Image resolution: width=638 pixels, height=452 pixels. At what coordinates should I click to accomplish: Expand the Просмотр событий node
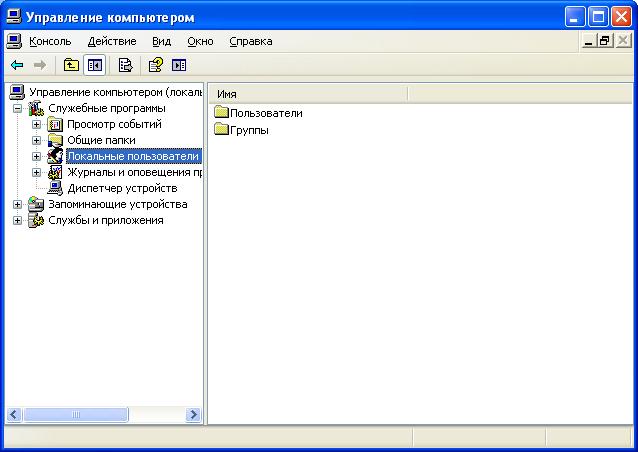click(x=37, y=124)
